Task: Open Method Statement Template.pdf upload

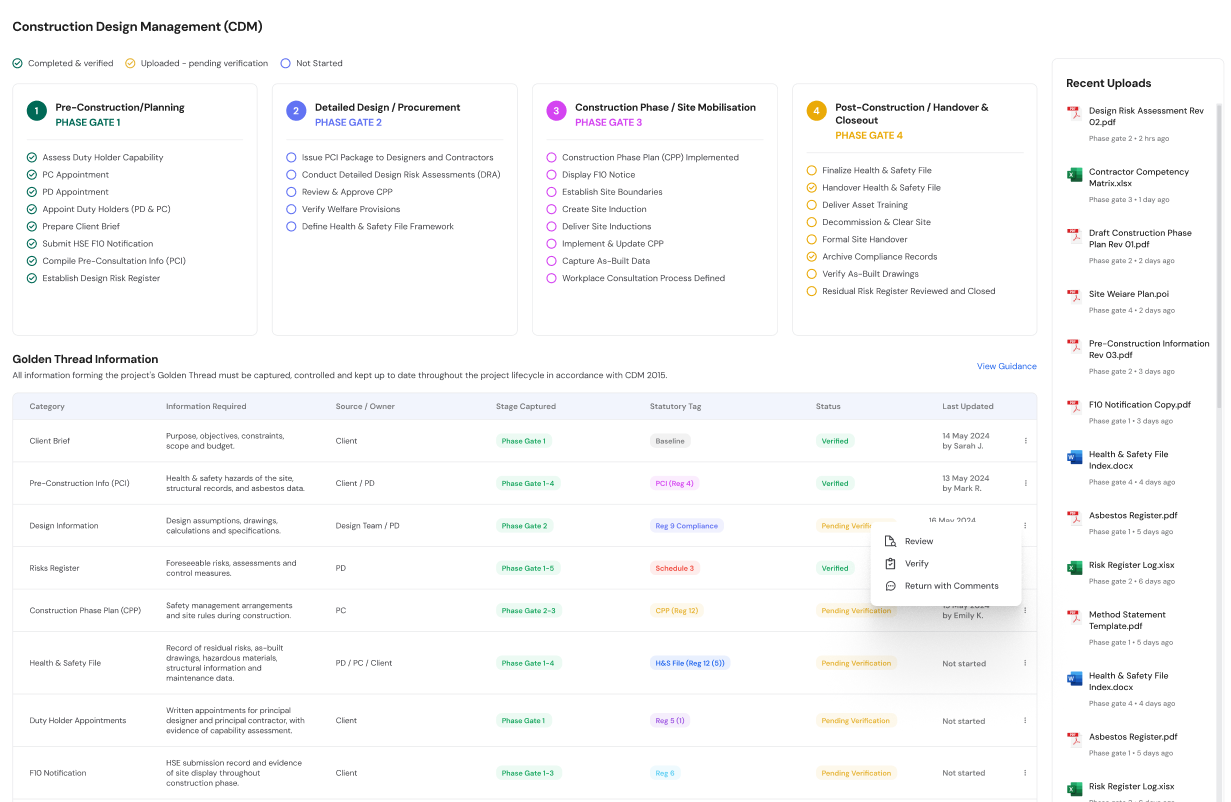Action: click(1127, 620)
